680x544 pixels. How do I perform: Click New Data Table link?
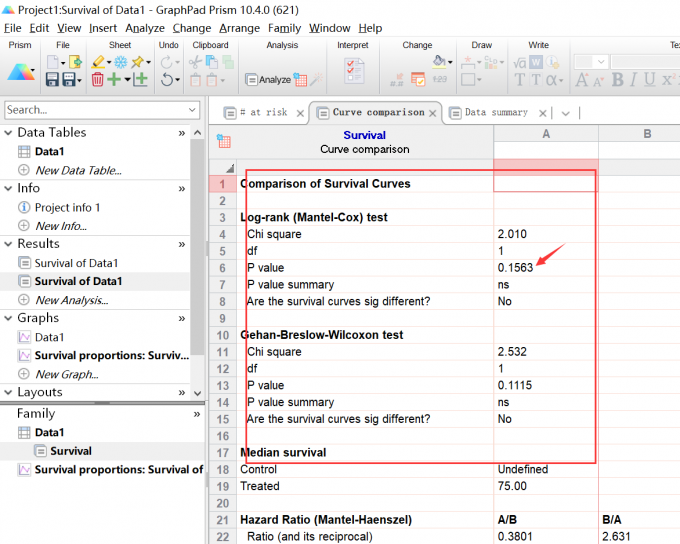pyautogui.click(x=78, y=170)
